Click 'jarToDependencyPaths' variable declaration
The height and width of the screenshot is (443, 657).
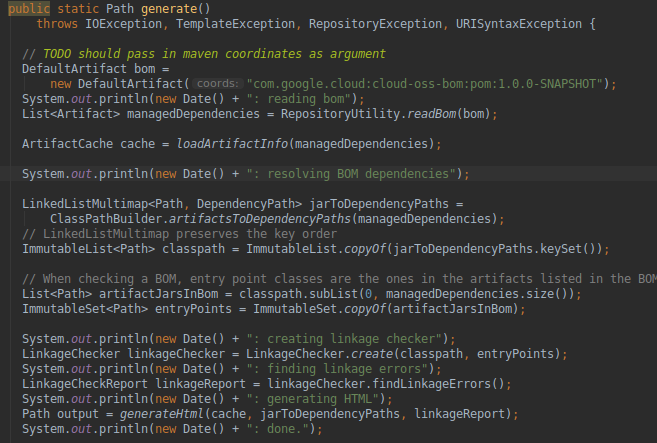pos(379,204)
